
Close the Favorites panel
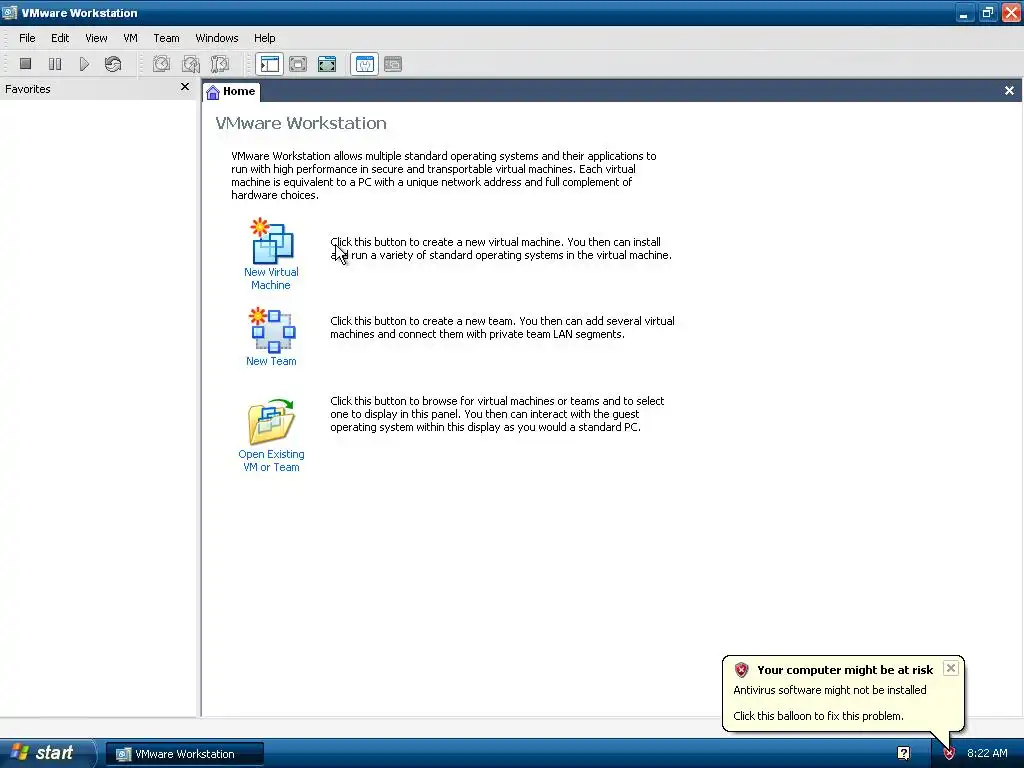coord(185,87)
